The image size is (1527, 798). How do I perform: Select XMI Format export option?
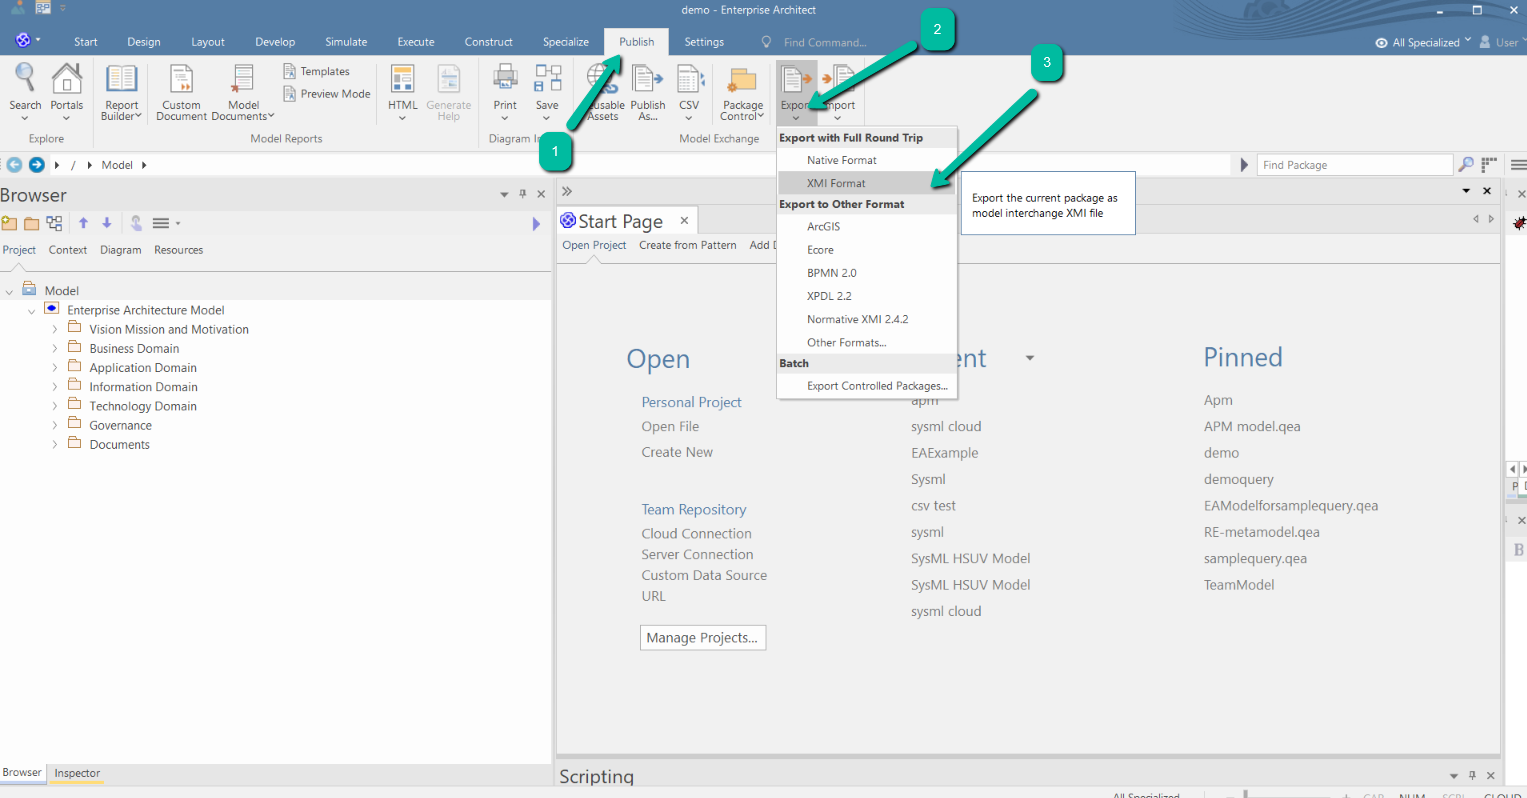867,183
